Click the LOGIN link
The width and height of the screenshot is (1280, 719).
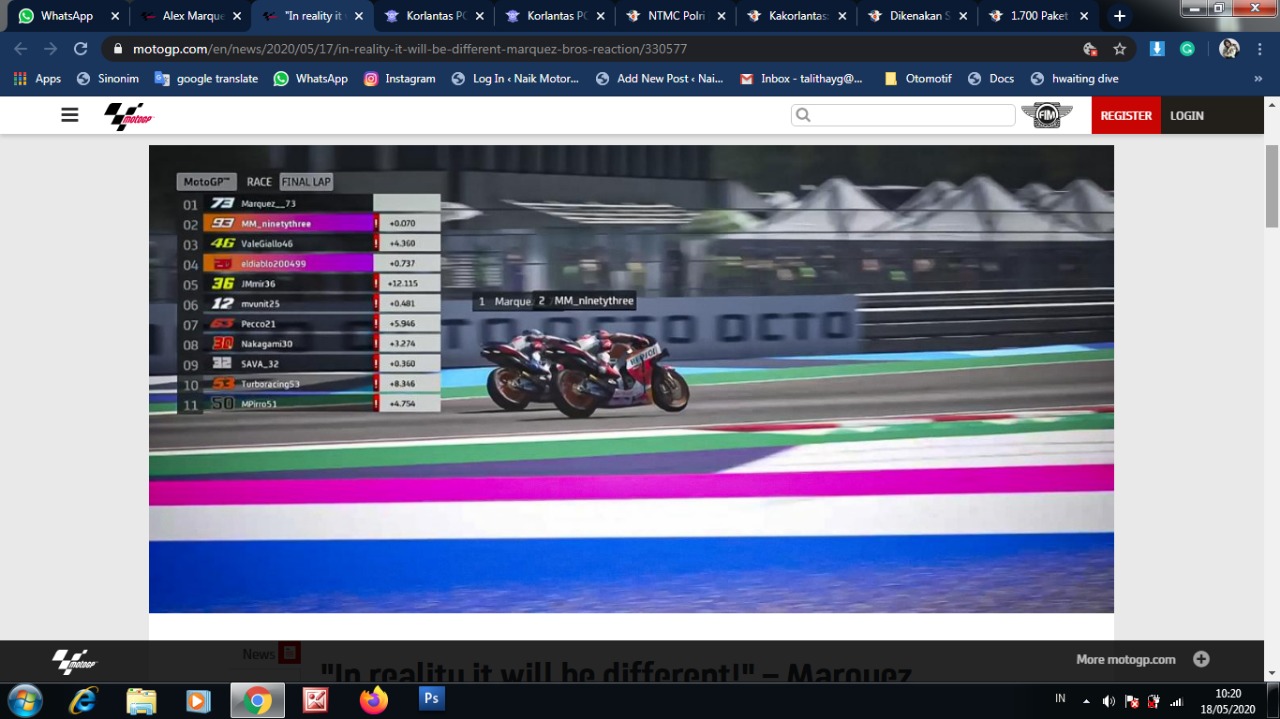tap(1187, 115)
